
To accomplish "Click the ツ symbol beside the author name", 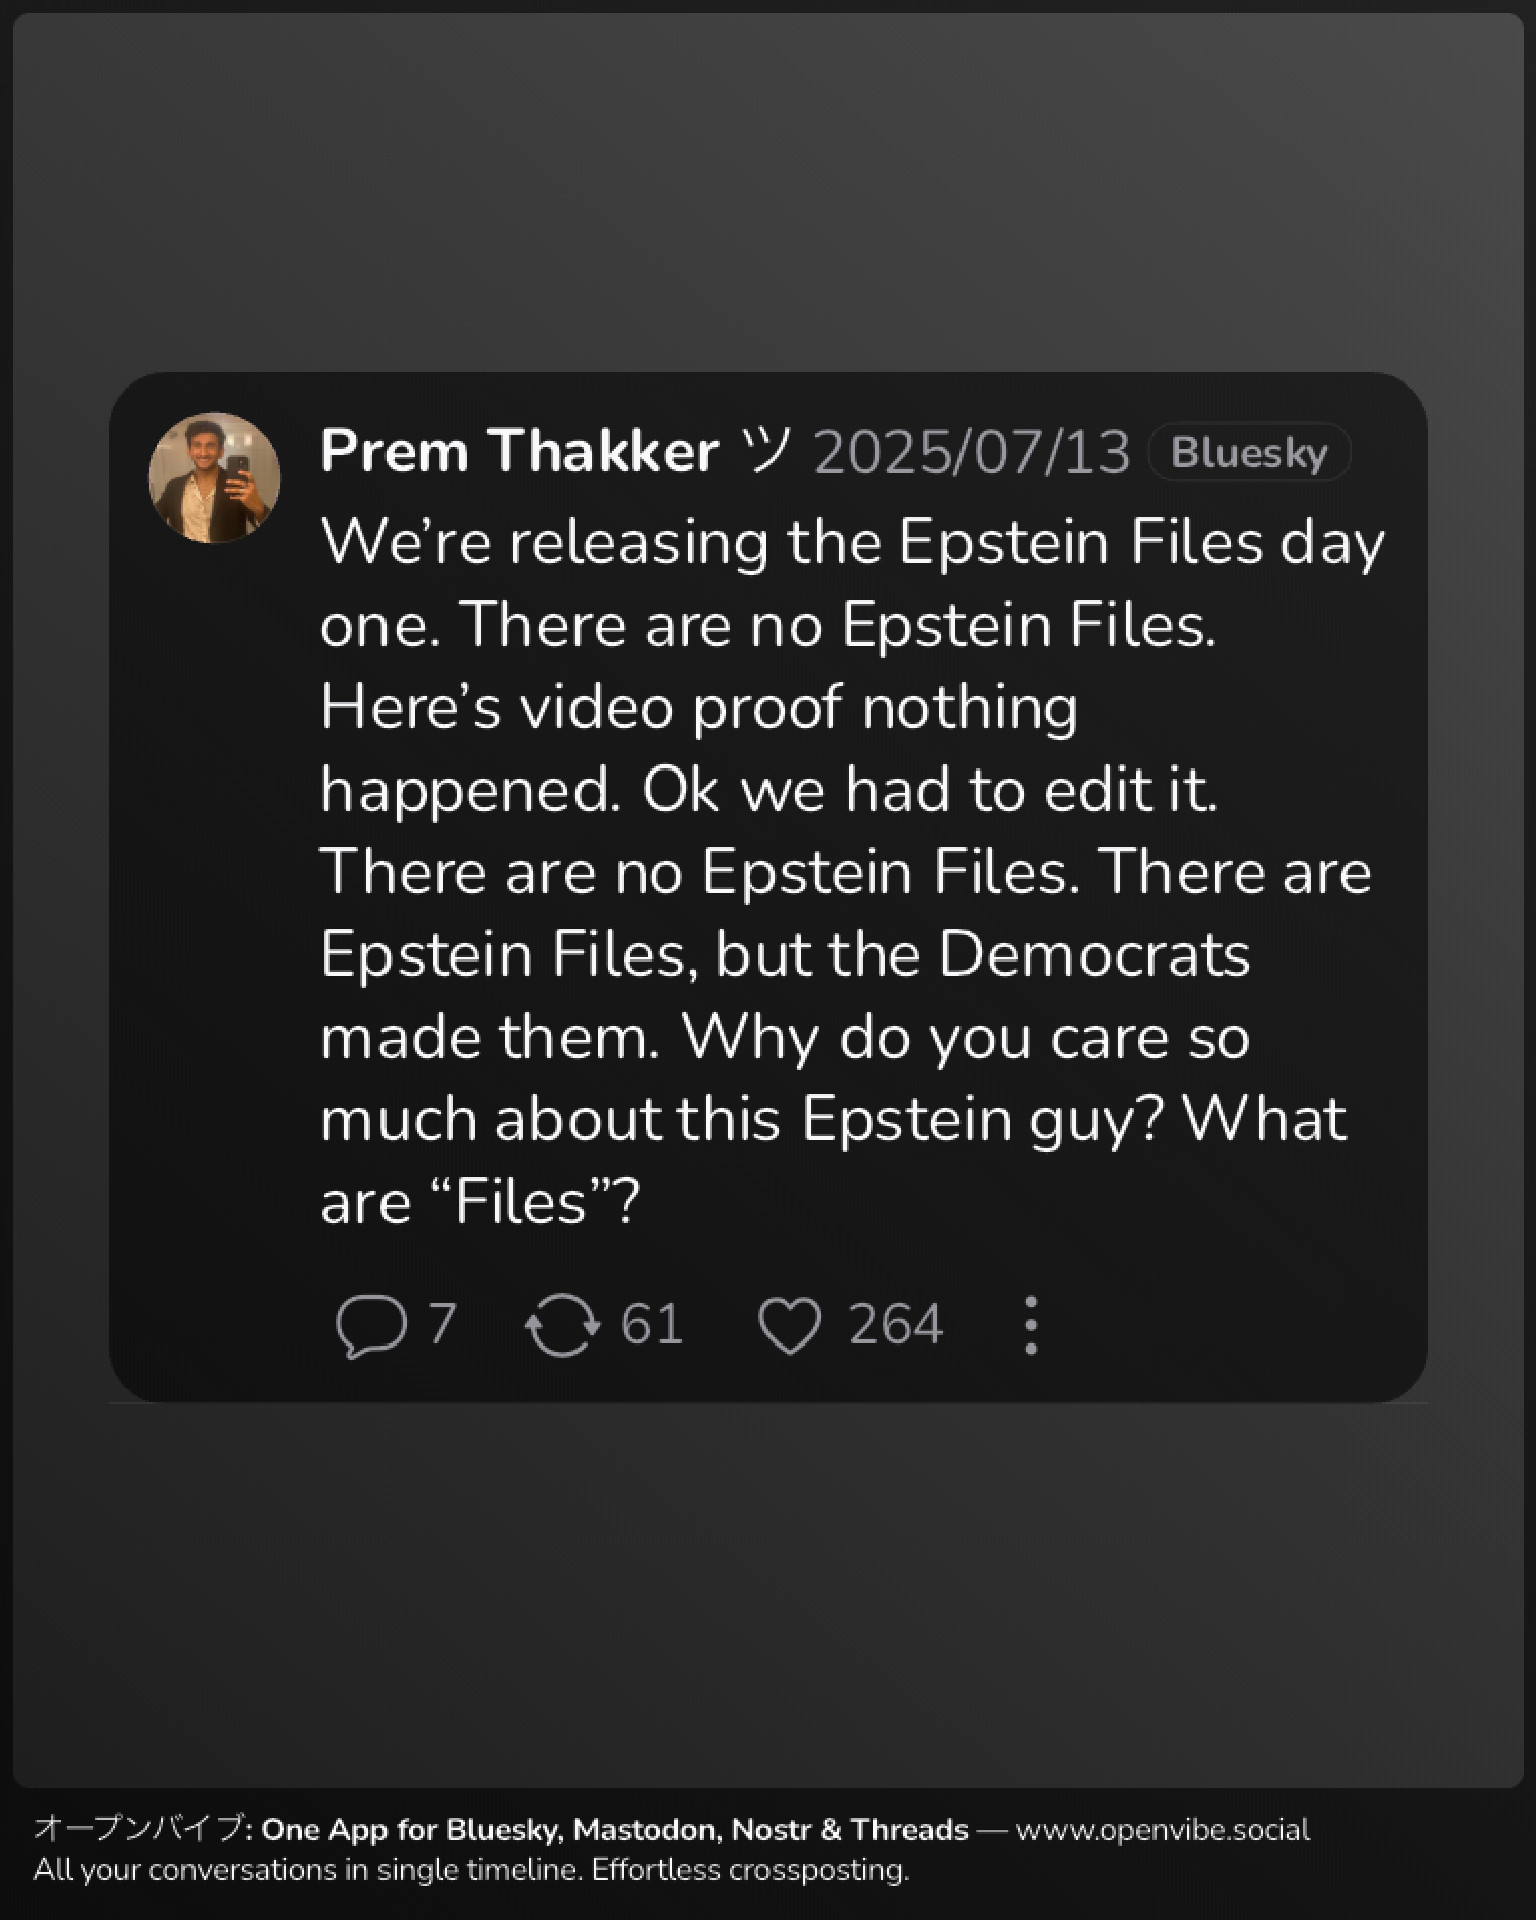I will (x=767, y=450).
